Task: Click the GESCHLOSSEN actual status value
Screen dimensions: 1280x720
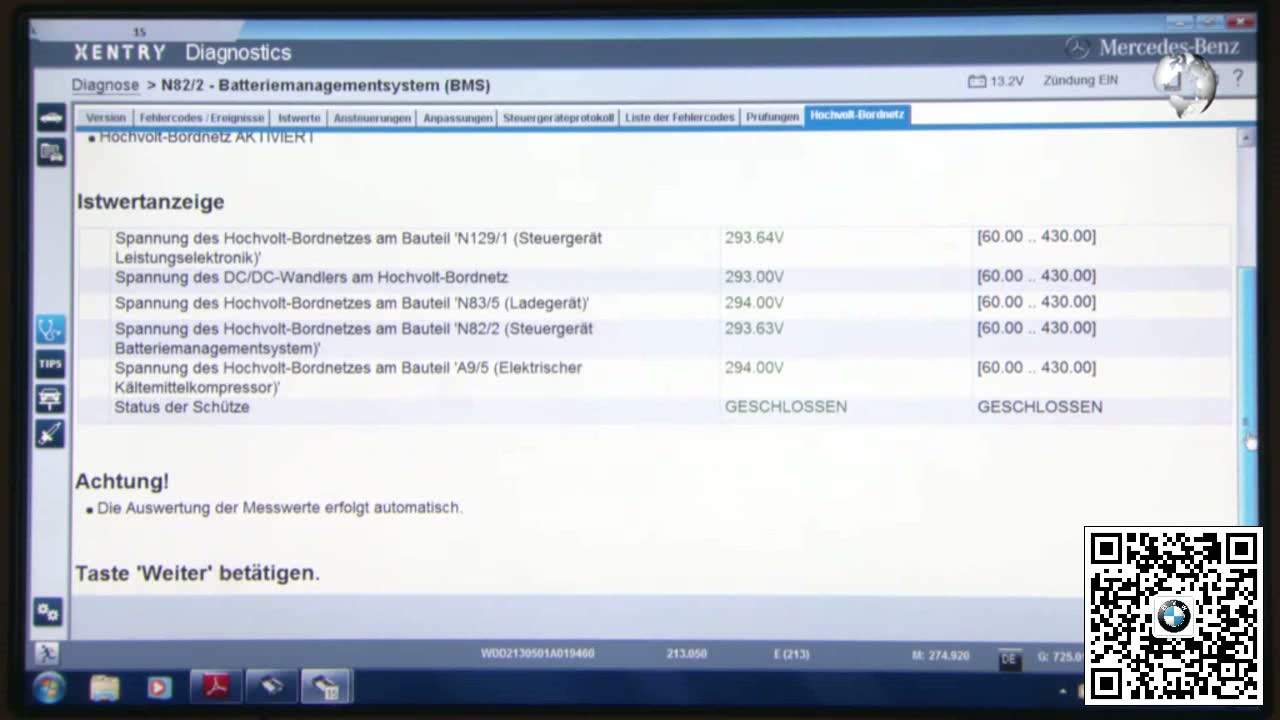Action: coord(786,407)
